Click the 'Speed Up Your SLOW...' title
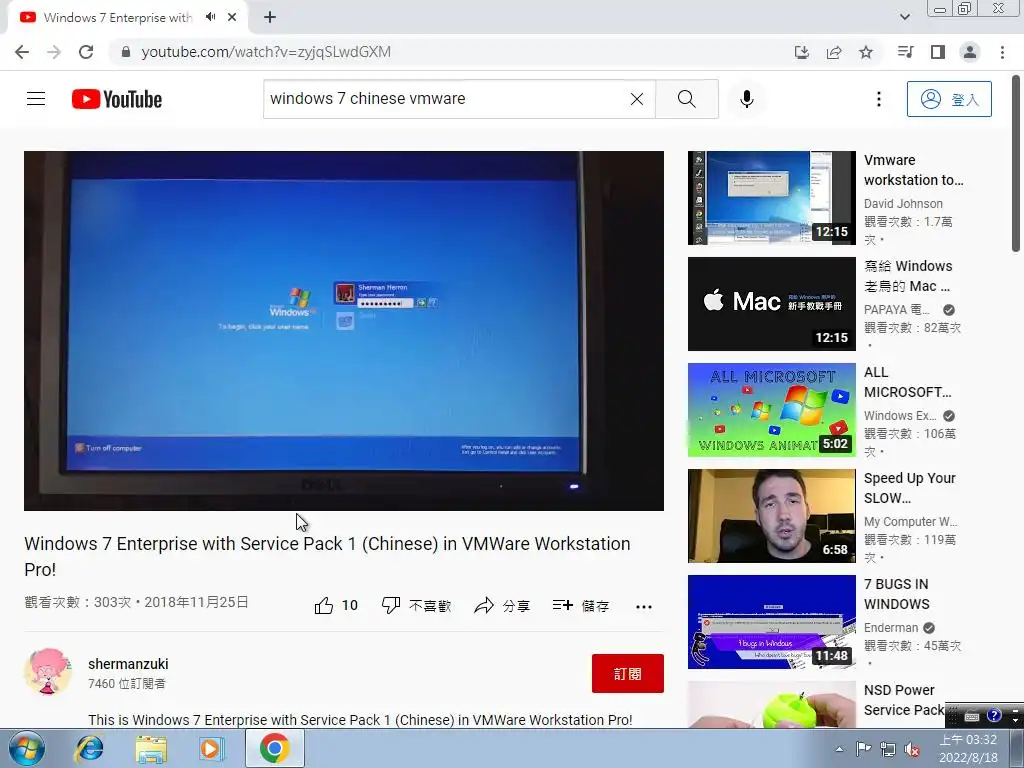1024x768 pixels. [910, 488]
